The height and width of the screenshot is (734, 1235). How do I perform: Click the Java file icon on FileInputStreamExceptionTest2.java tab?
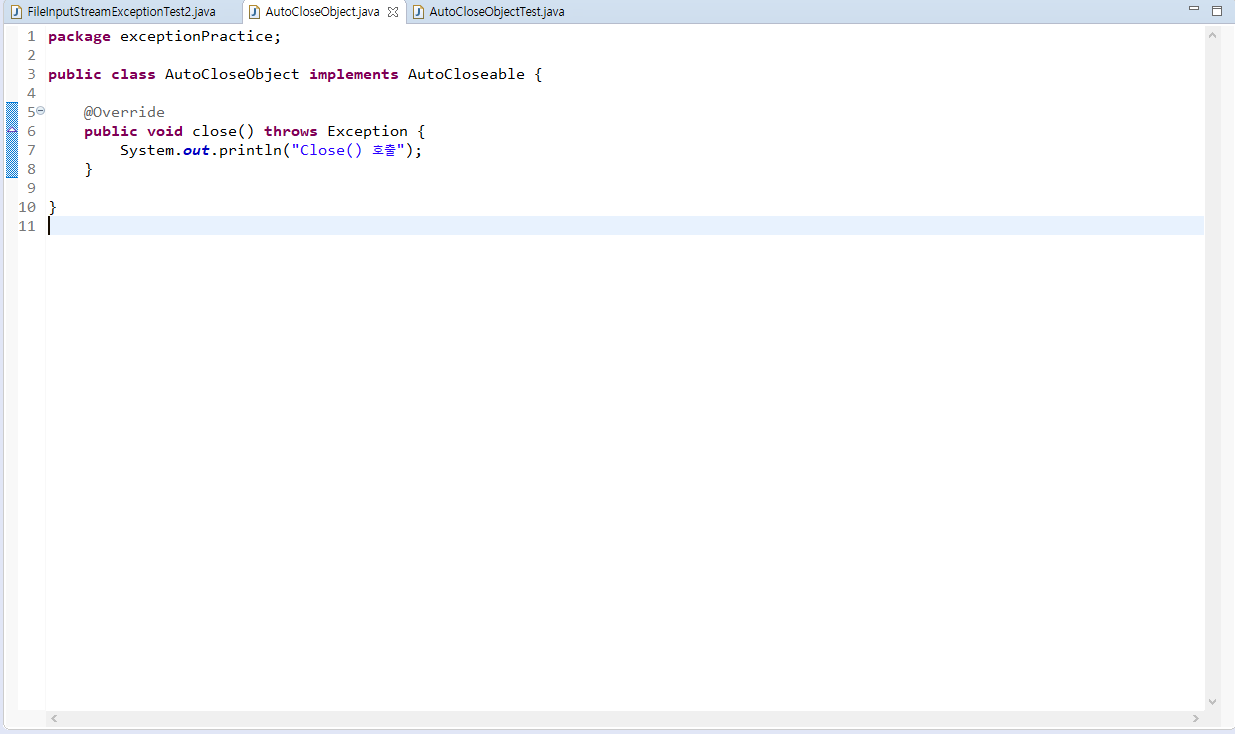[x=16, y=12]
